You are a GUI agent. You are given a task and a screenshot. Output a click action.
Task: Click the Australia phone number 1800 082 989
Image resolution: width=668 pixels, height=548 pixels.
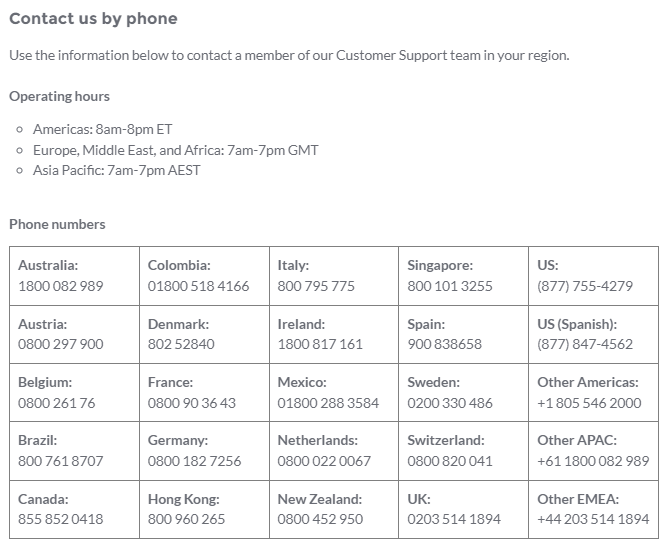[60, 286]
